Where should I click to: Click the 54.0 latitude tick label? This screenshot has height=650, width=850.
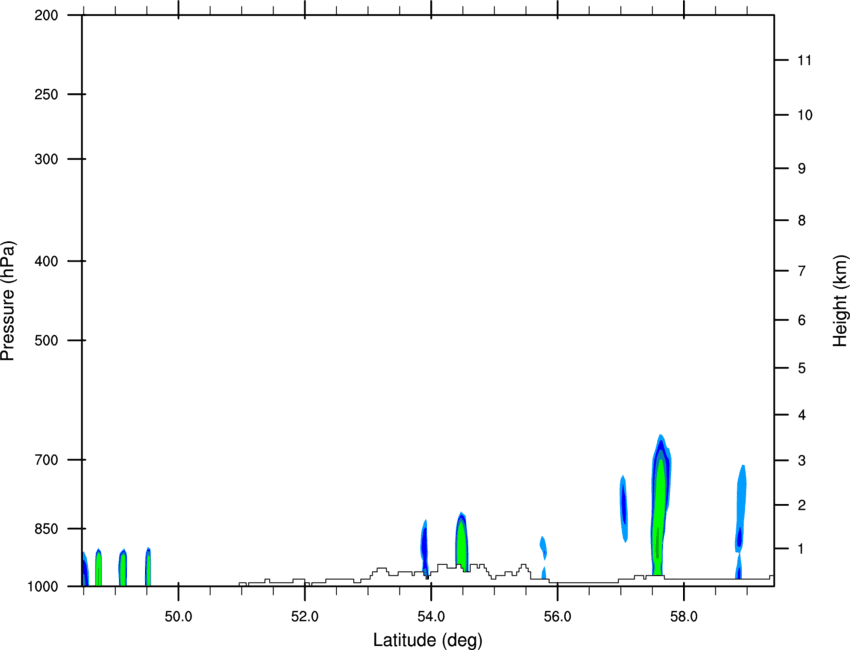431,617
